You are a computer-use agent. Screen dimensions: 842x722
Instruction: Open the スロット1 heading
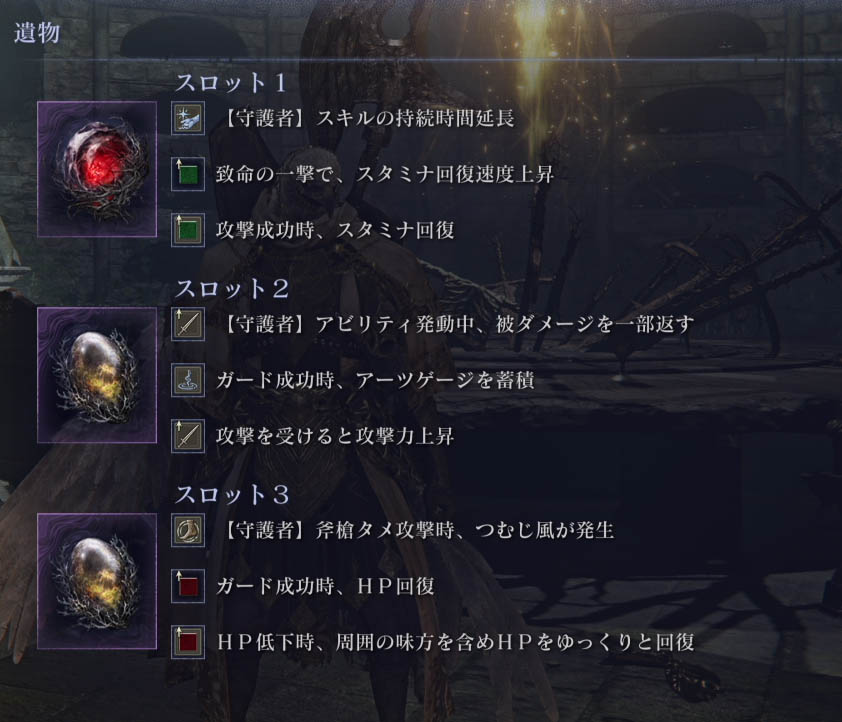coord(230,83)
